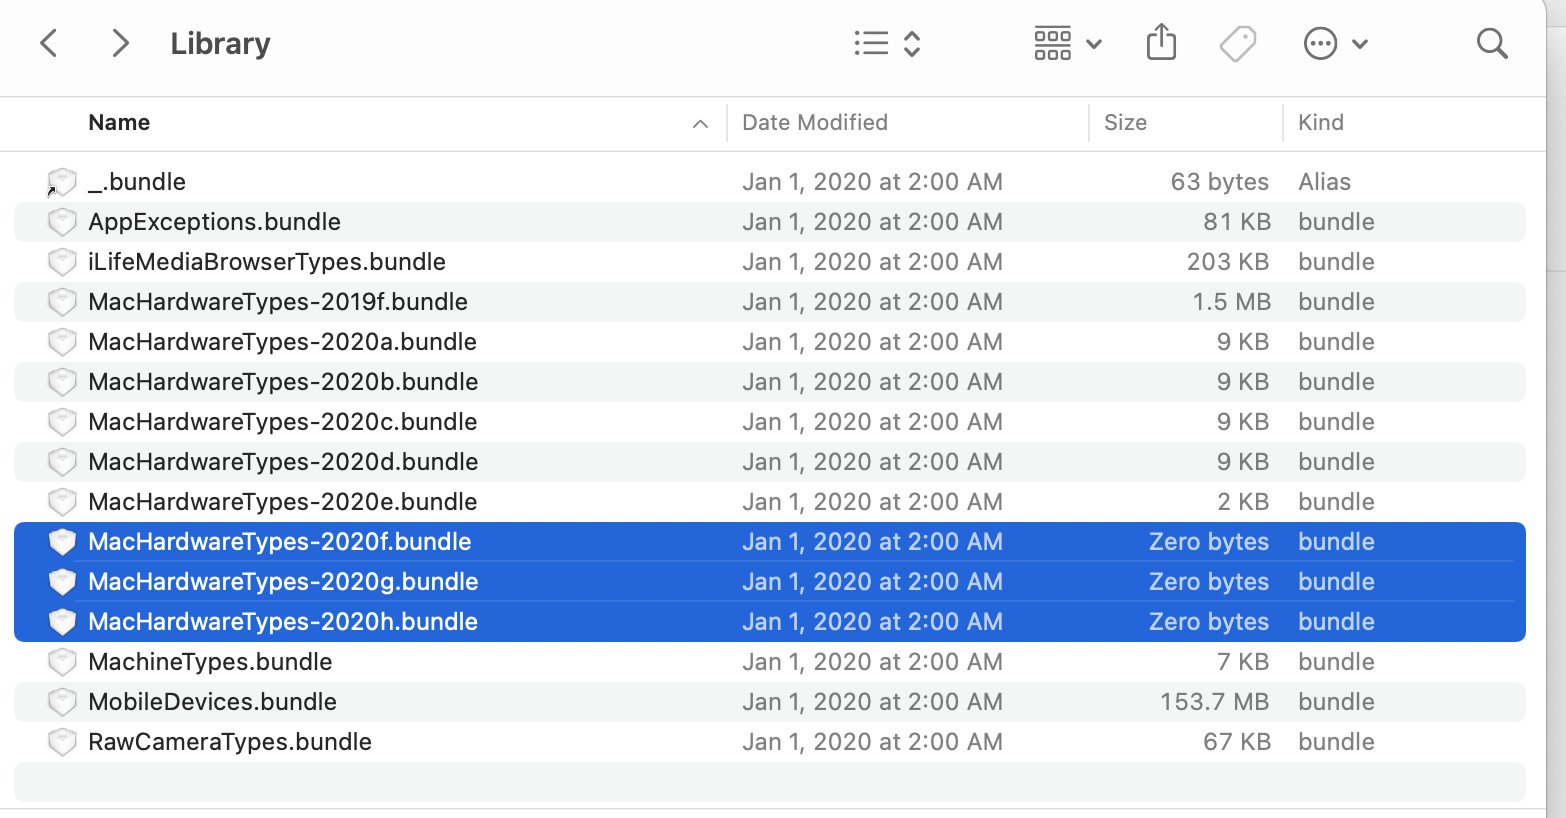Select MacHardwareTypes-2020g.bundle name
The image size is (1566, 818).
coord(283,582)
